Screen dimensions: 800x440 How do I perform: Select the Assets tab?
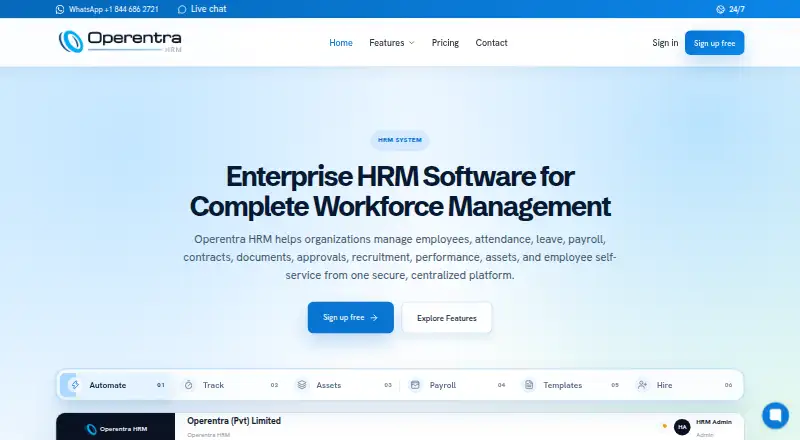click(344, 385)
